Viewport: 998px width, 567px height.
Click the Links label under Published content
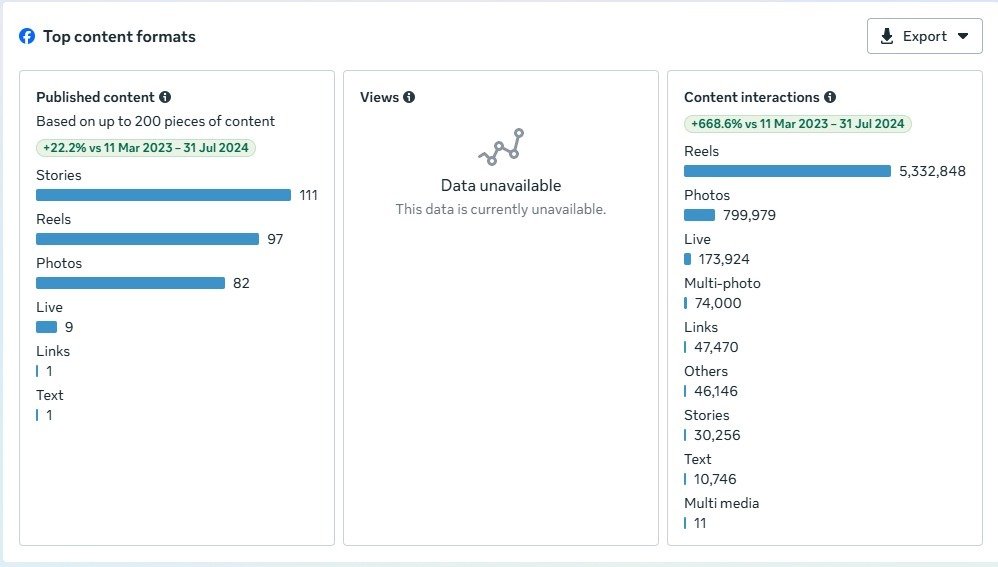tap(53, 351)
